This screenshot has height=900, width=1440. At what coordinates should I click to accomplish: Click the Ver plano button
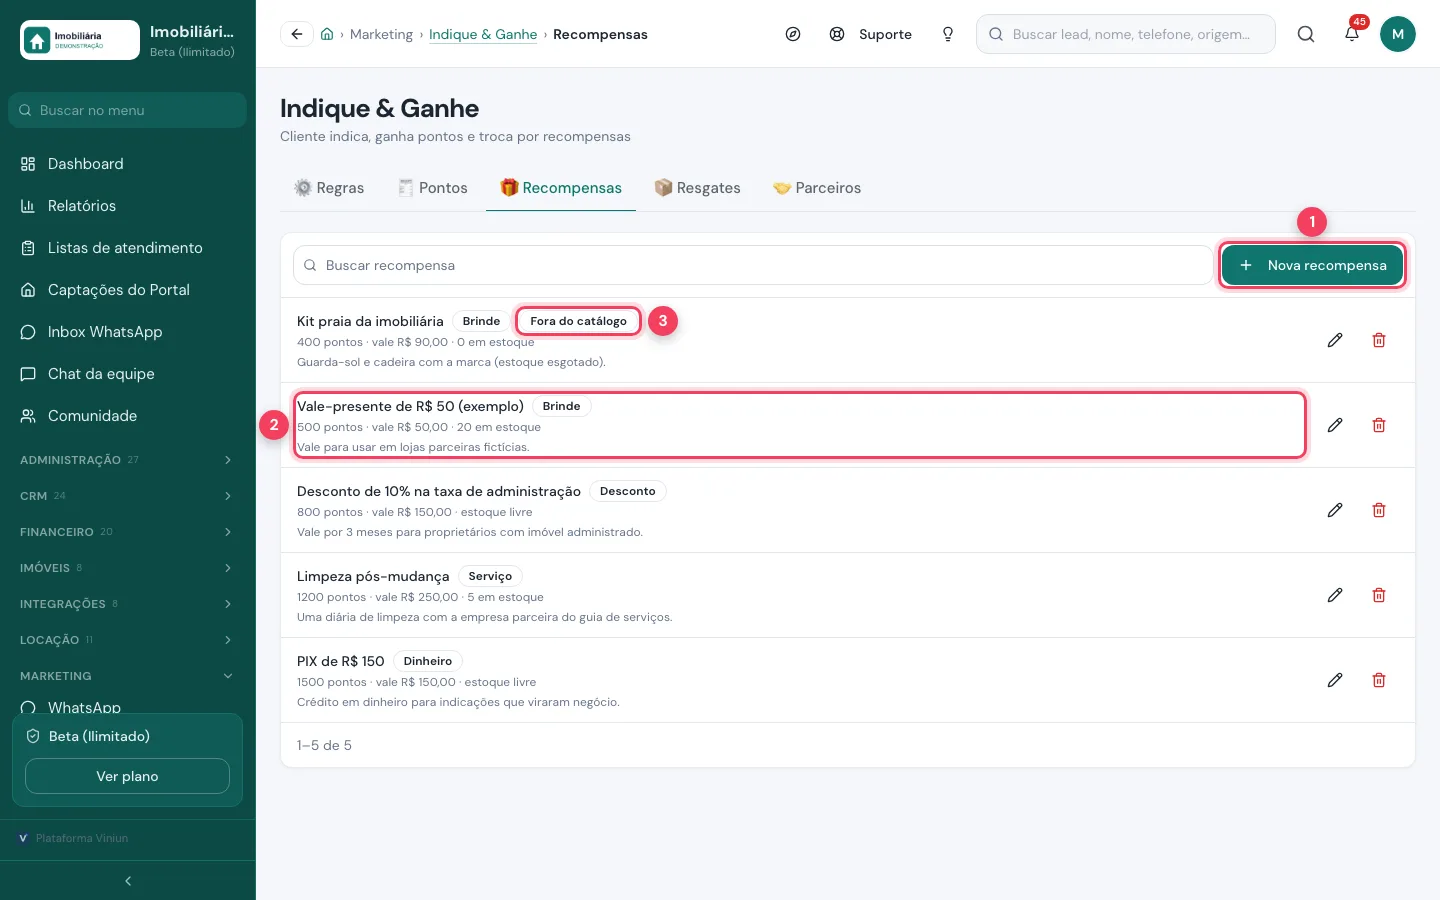[x=127, y=776]
